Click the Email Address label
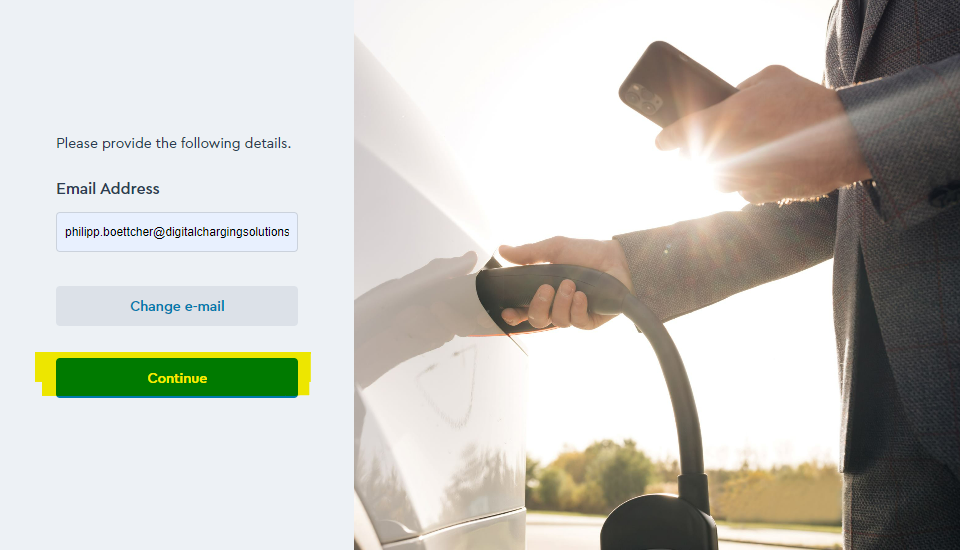960x550 pixels. [108, 189]
